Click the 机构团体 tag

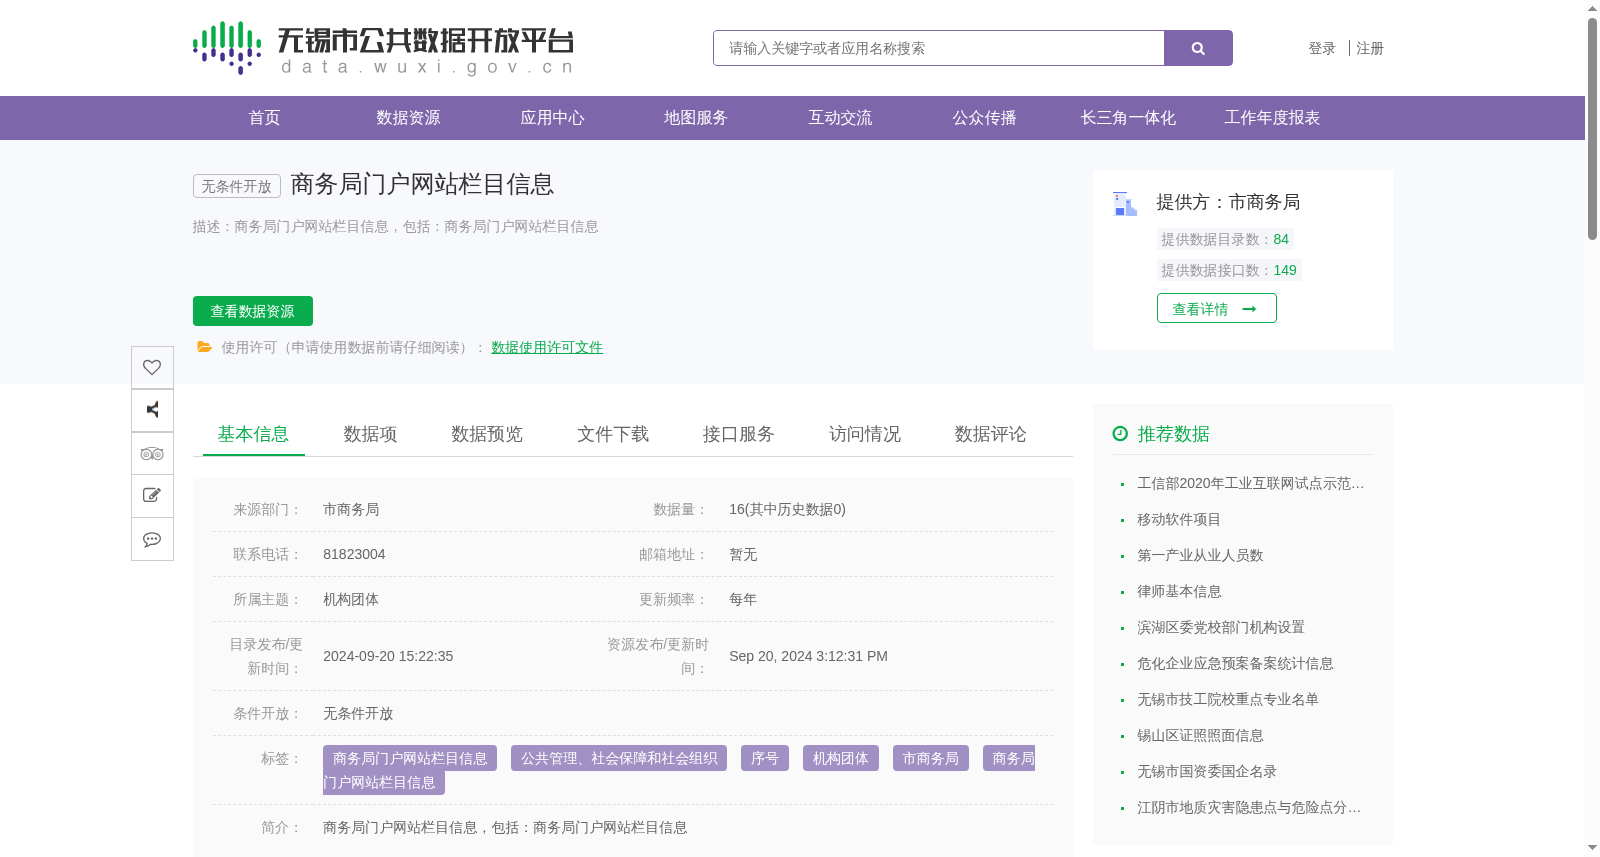tap(841, 758)
